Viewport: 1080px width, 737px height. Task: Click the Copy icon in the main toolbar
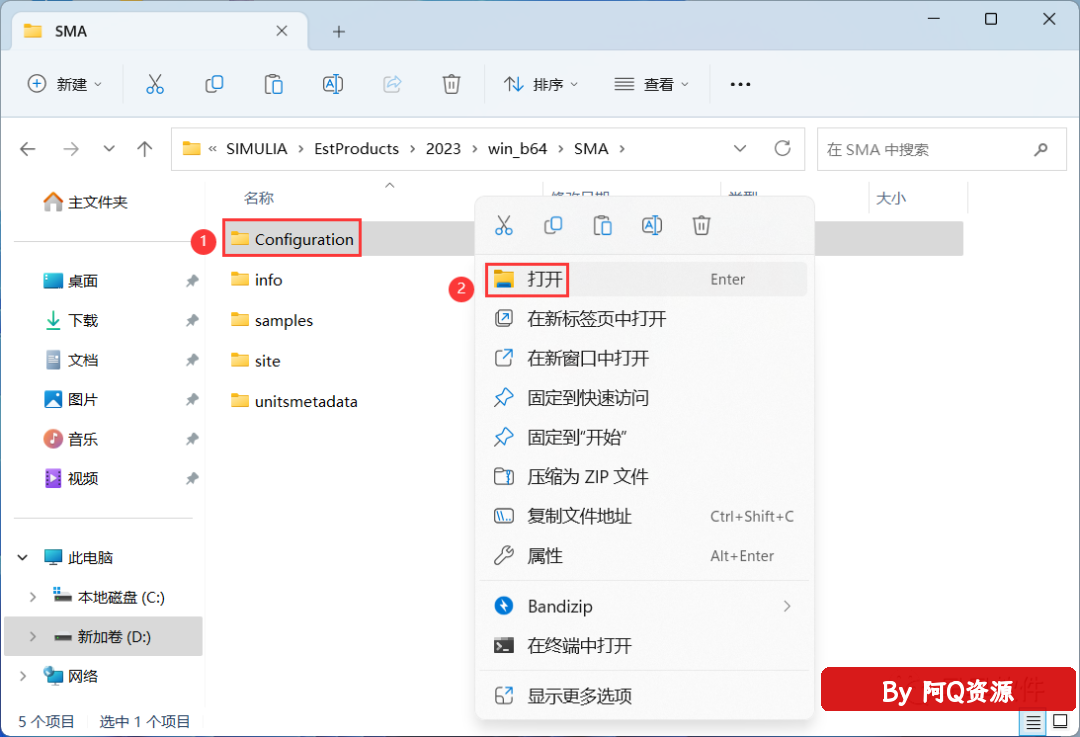(214, 84)
